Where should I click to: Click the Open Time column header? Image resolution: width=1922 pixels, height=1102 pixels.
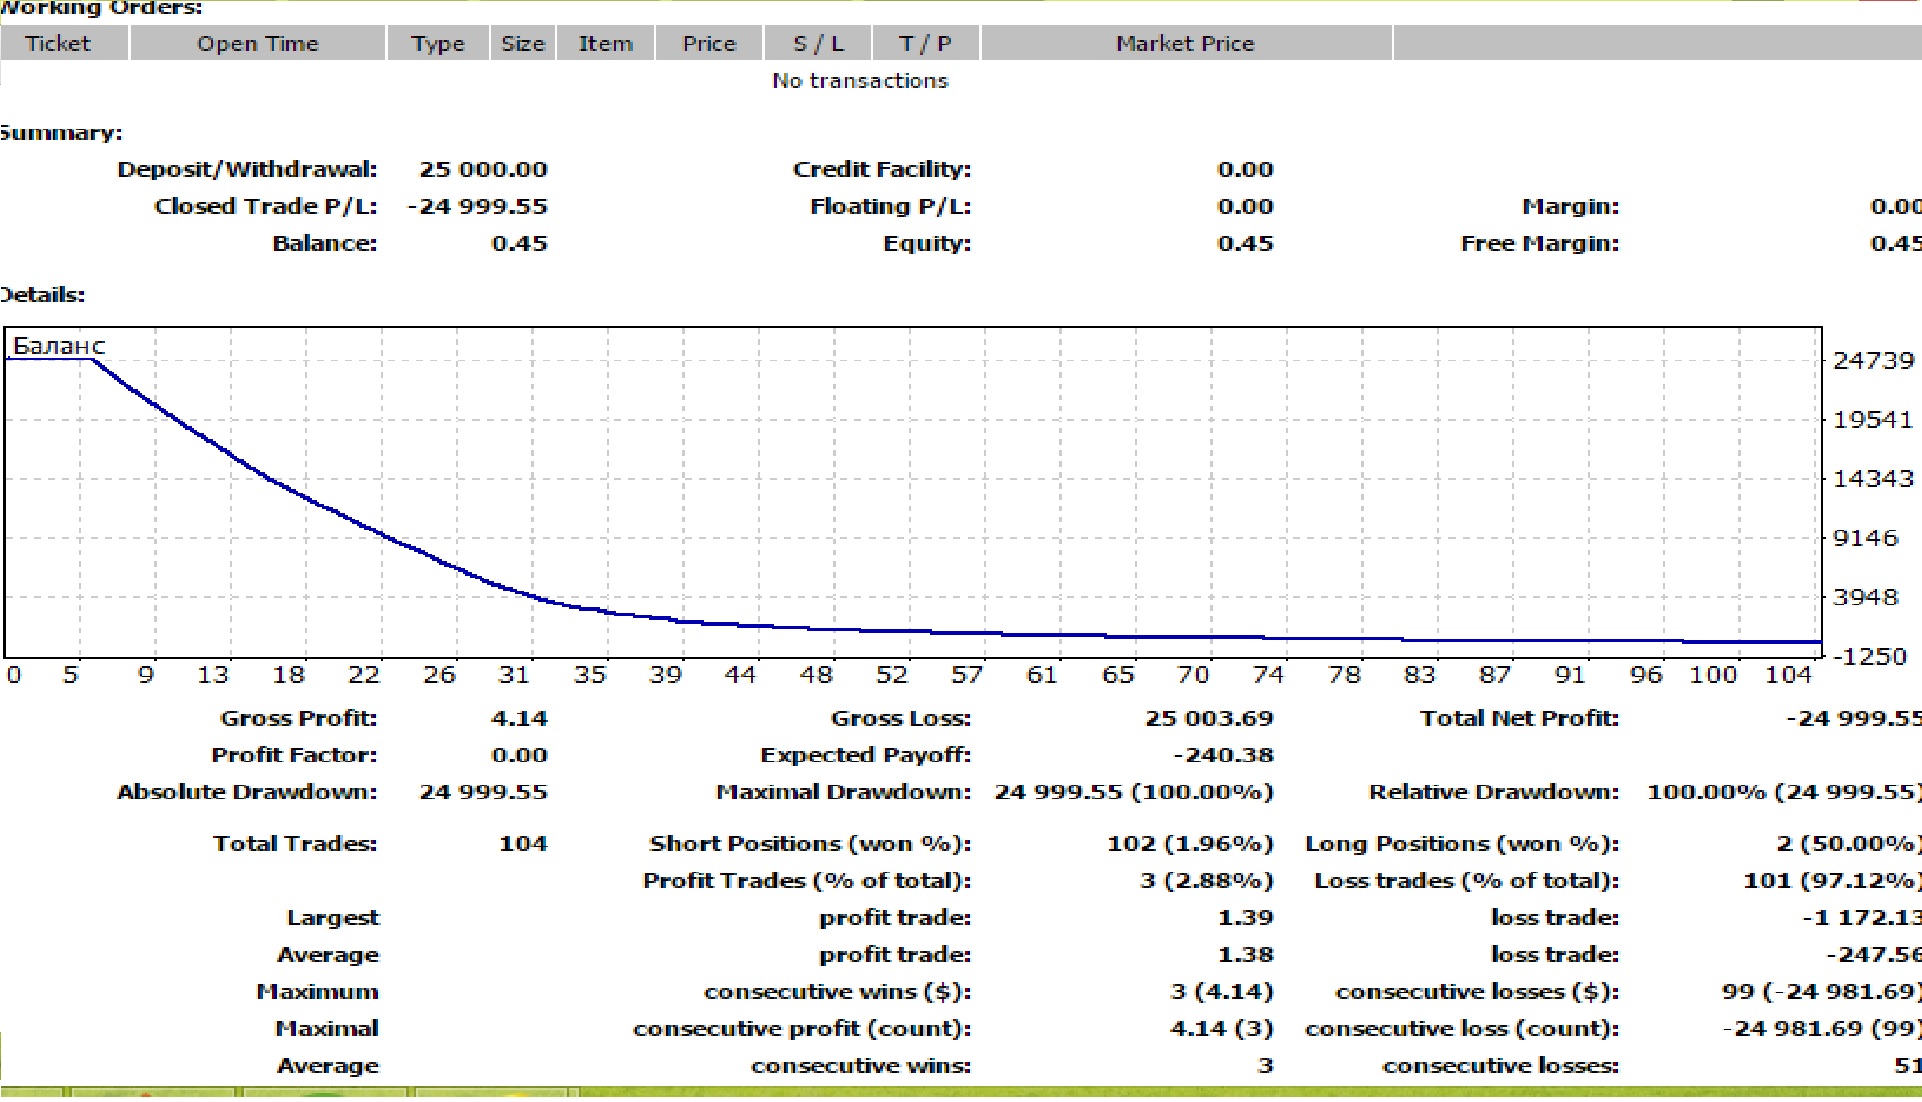(258, 44)
